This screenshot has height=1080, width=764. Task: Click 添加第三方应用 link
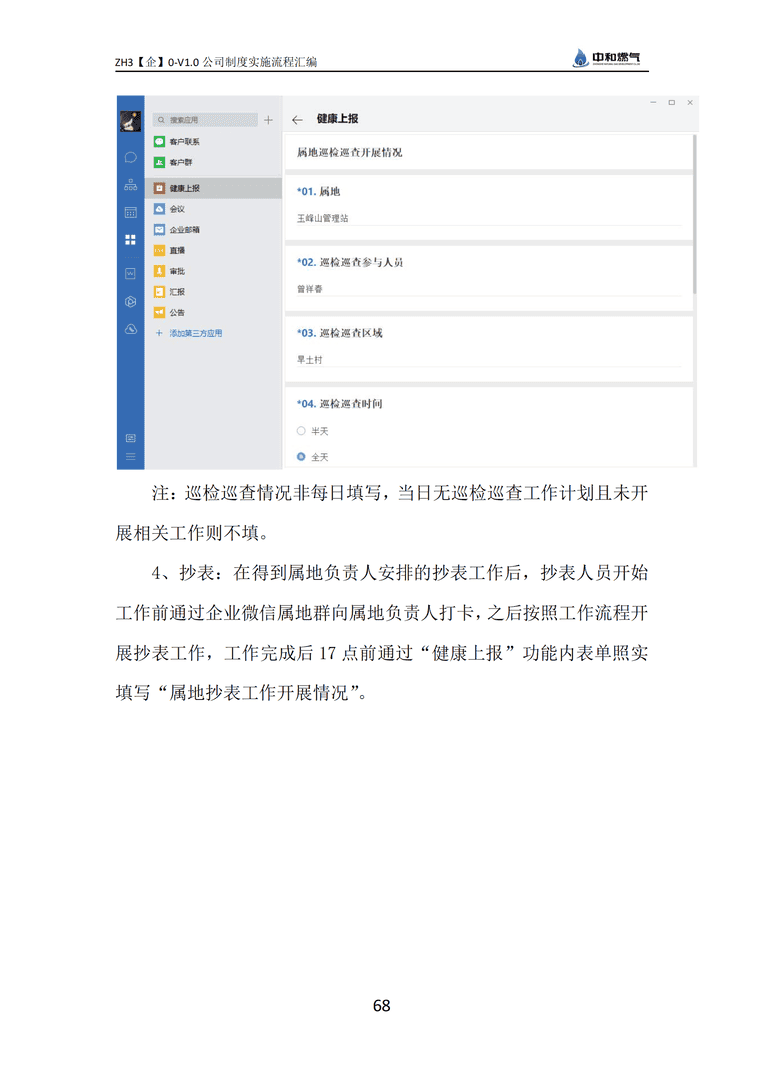coord(196,333)
